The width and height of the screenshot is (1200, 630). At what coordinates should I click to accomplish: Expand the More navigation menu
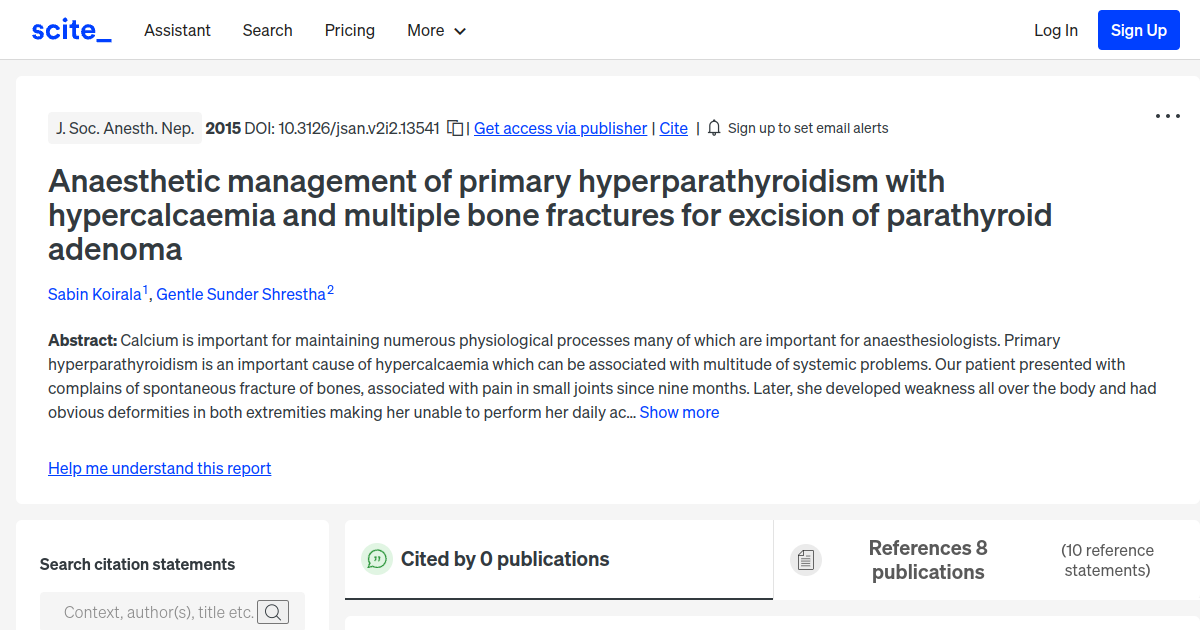tap(436, 30)
